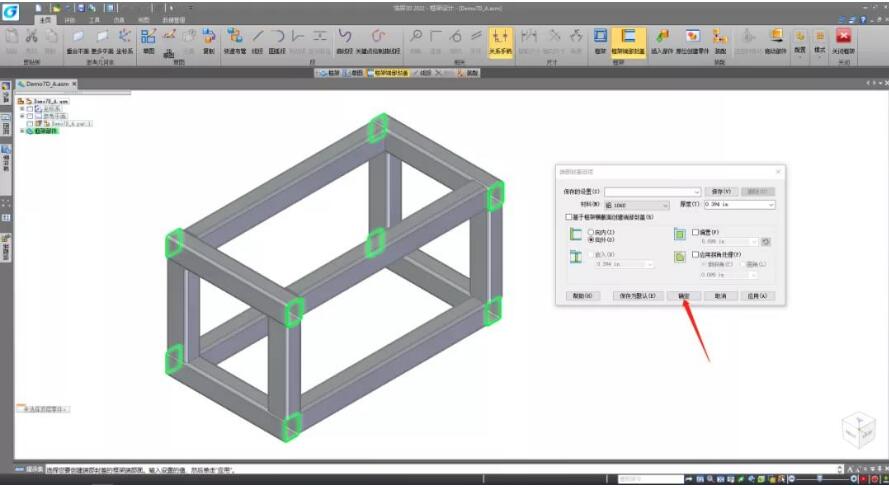
Task: Click the Move Component tool
Action: (776, 41)
